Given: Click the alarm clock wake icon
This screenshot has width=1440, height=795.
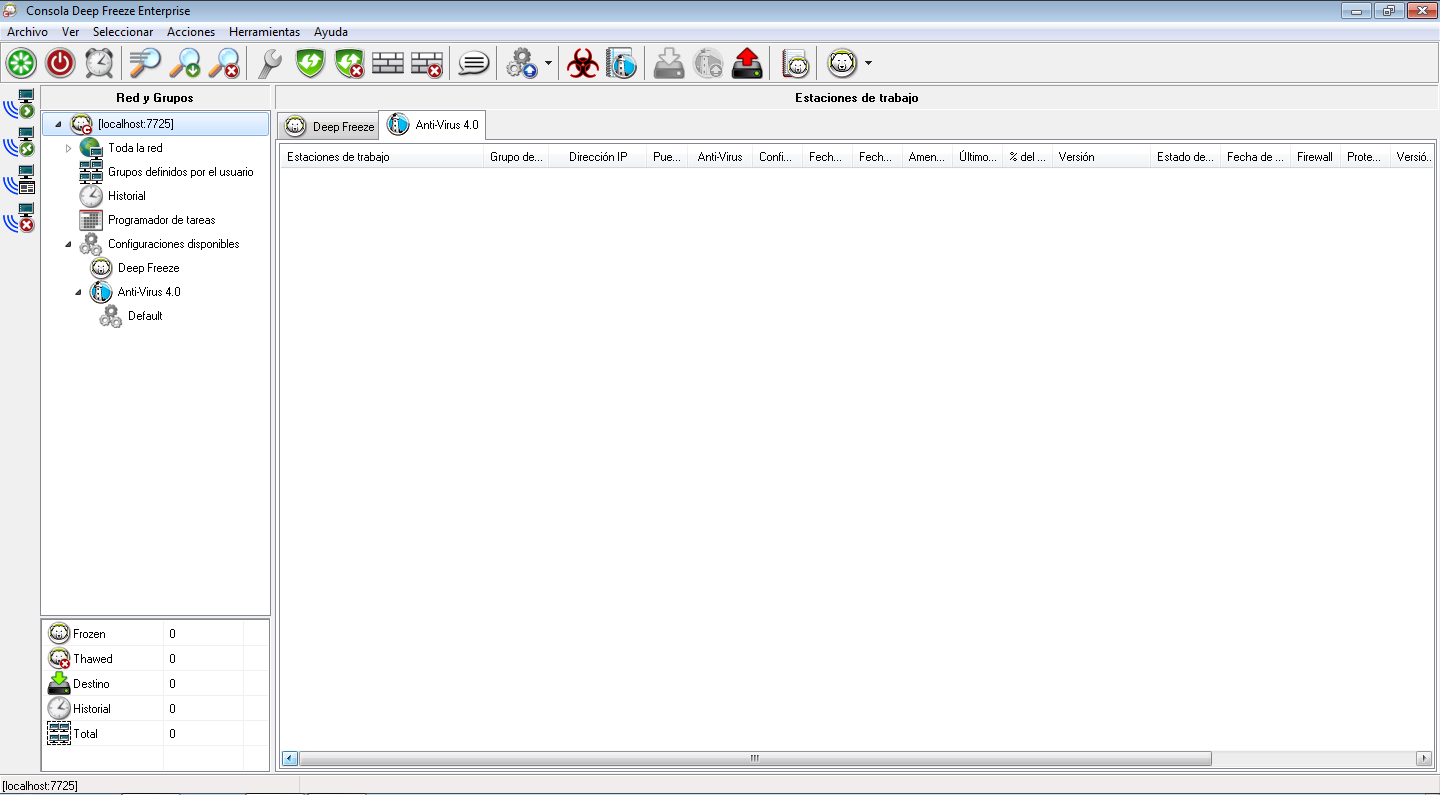Looking at the screenshot, I should pos(99,63).
